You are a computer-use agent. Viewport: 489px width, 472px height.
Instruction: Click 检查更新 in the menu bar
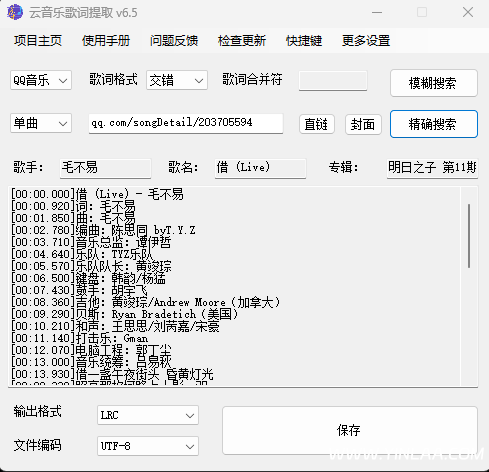click(242, 41)
